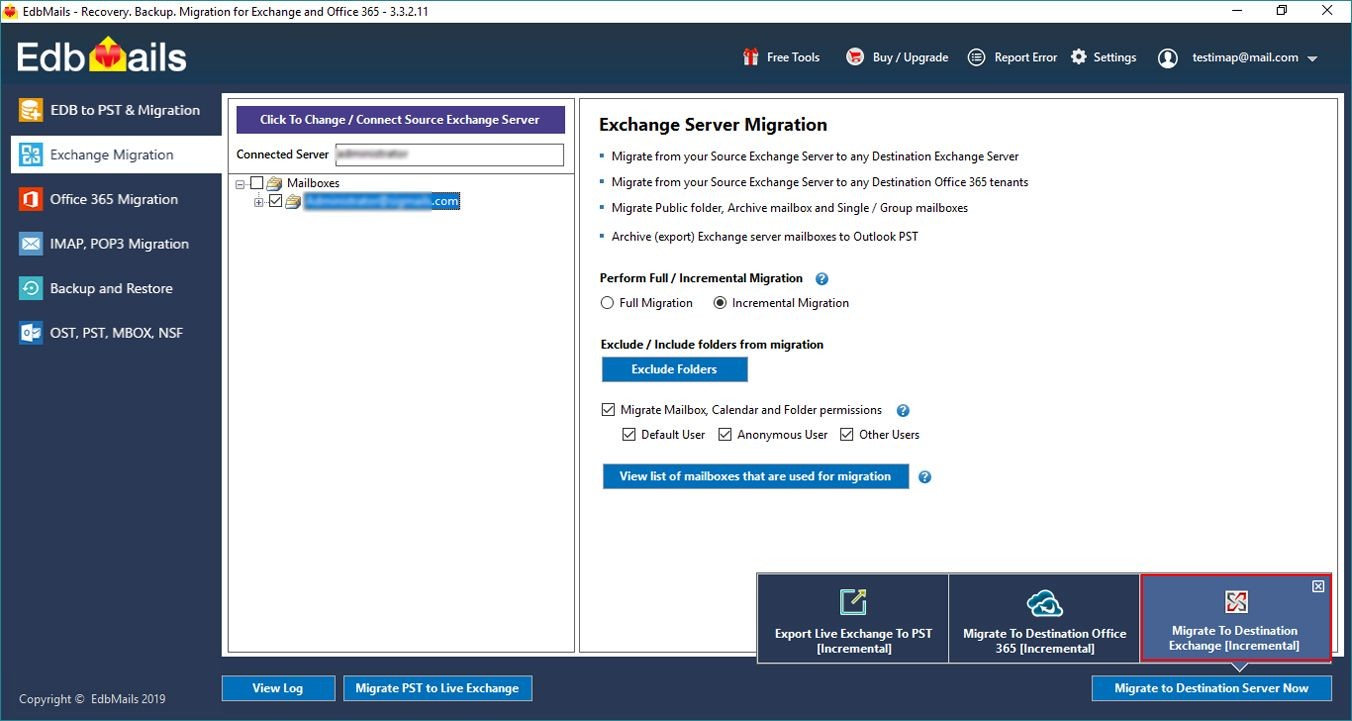The width and height of the screenshot is (1352, 721).
Task: Click the Report Error label
Action: click(1025, 58)
